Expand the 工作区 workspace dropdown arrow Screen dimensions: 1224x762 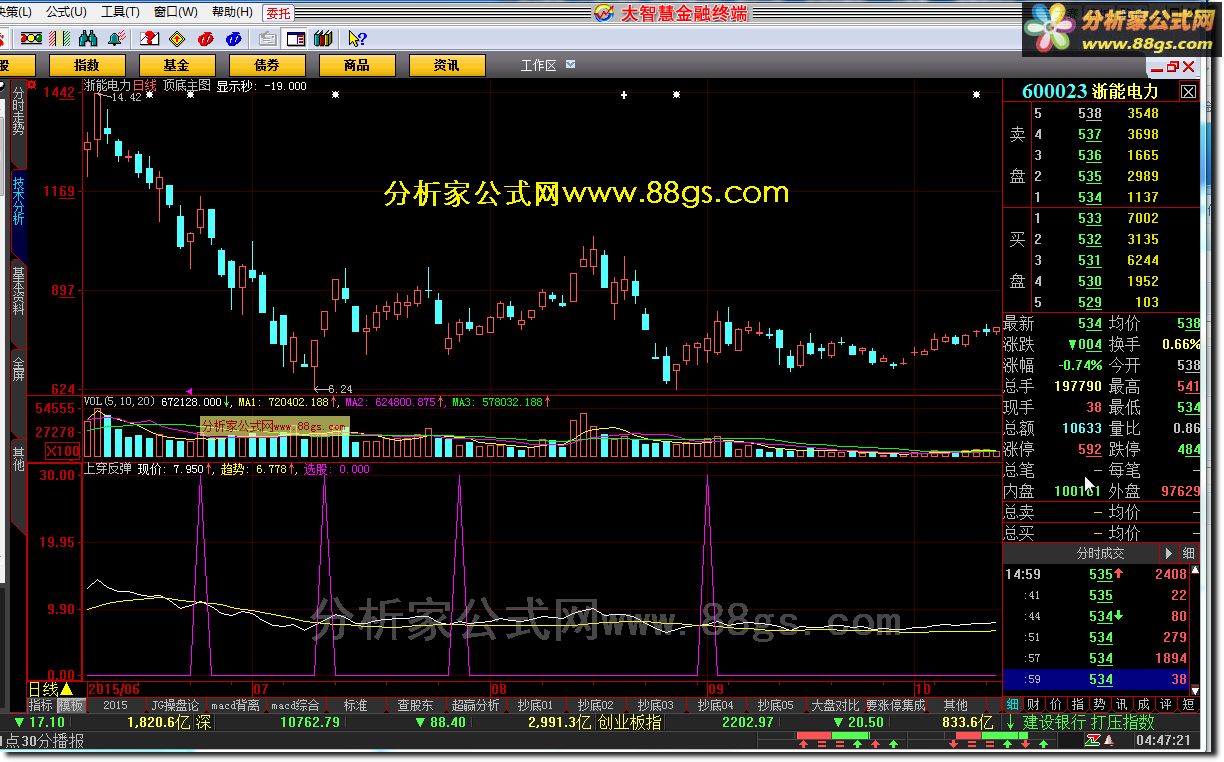tap(571, 64)
